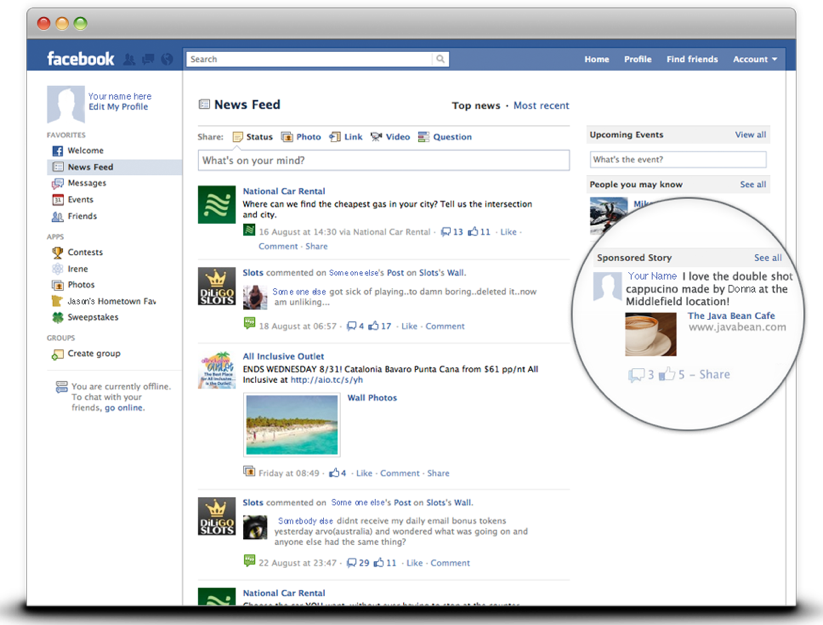823x625 pixels.
Task: Open Profile in top navigation
Action: tap(638, 59)
